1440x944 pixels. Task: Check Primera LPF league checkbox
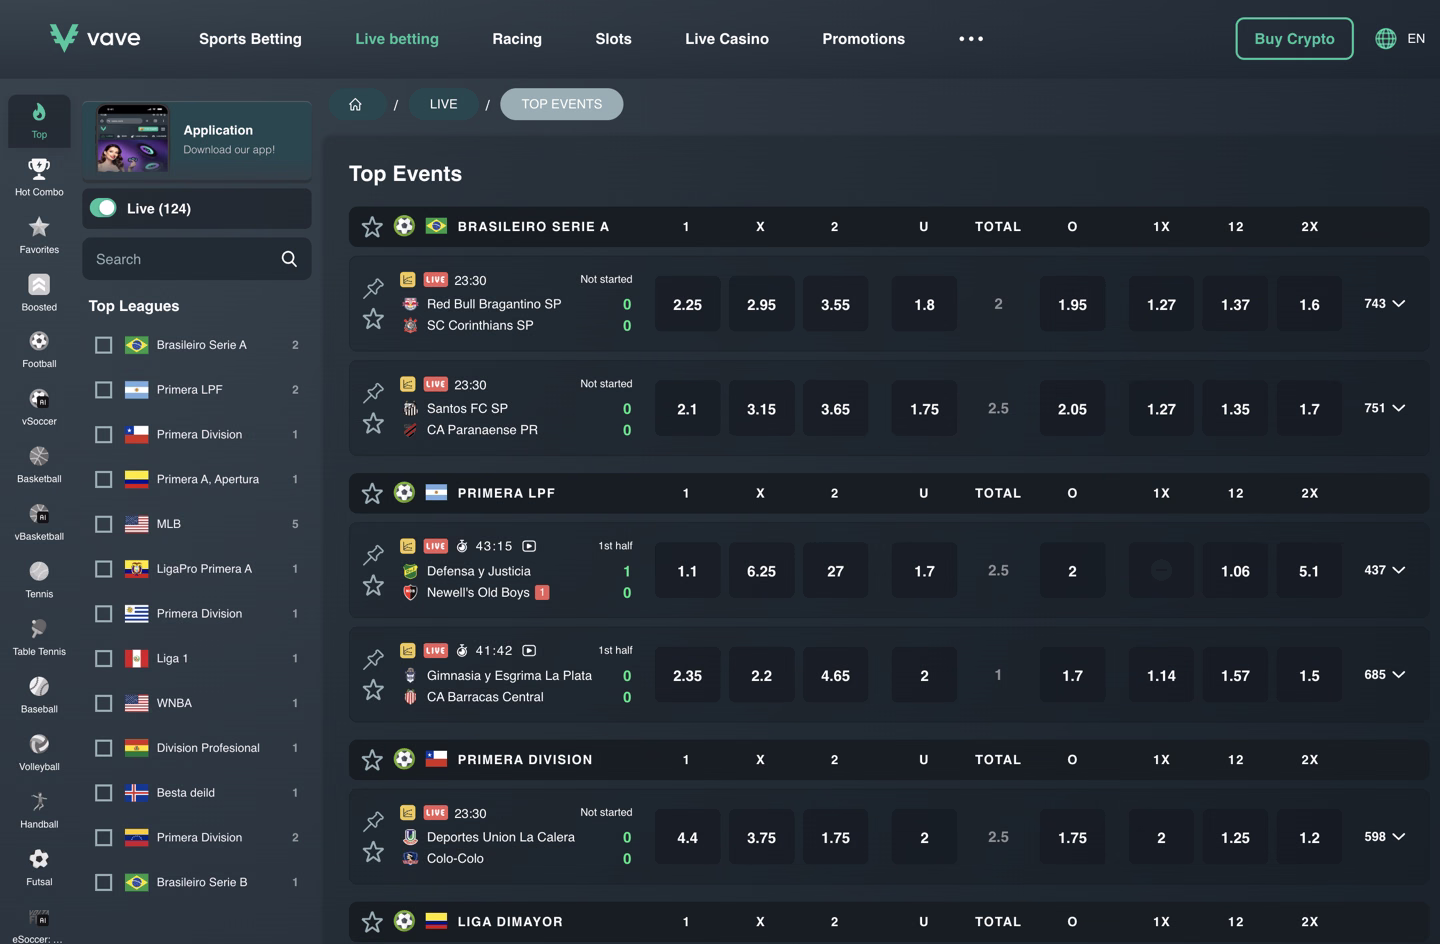pyautogui.click(x=103, y=390)
